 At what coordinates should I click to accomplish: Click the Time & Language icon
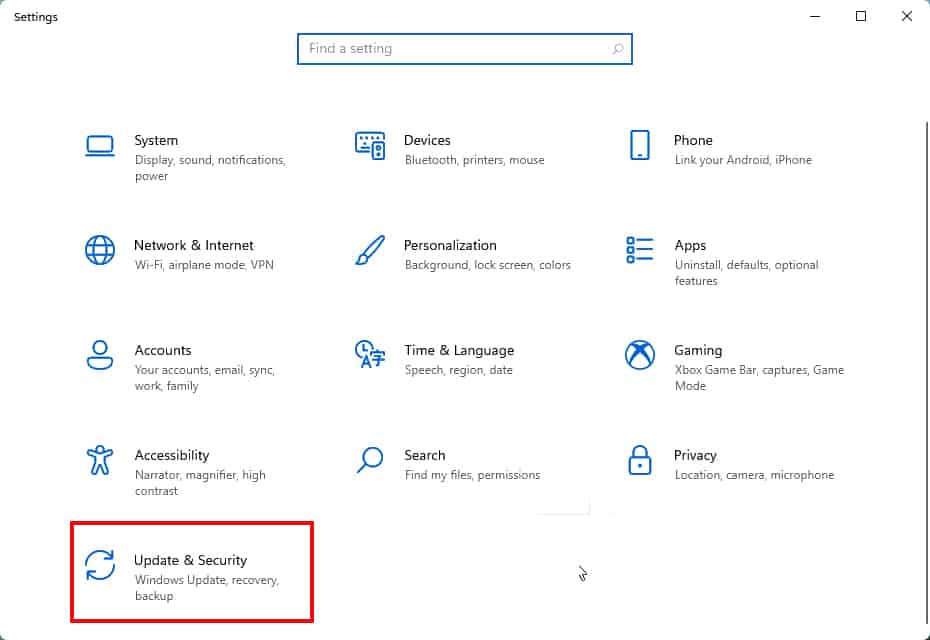(370, 354)
